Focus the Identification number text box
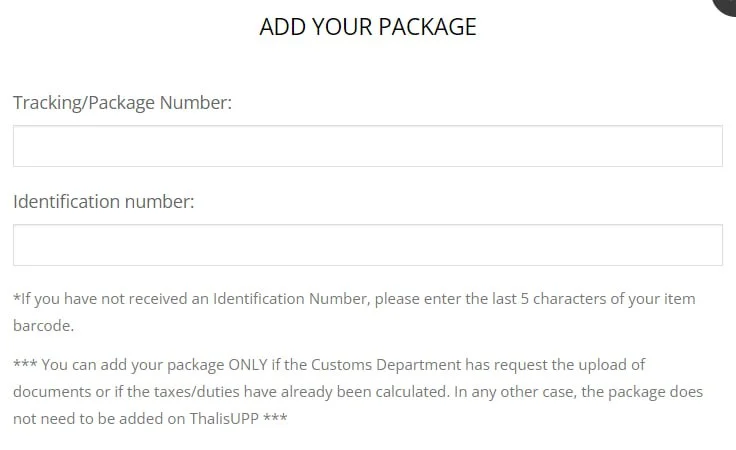The width and height of the screenshot is (736, 450). point(367,245)
